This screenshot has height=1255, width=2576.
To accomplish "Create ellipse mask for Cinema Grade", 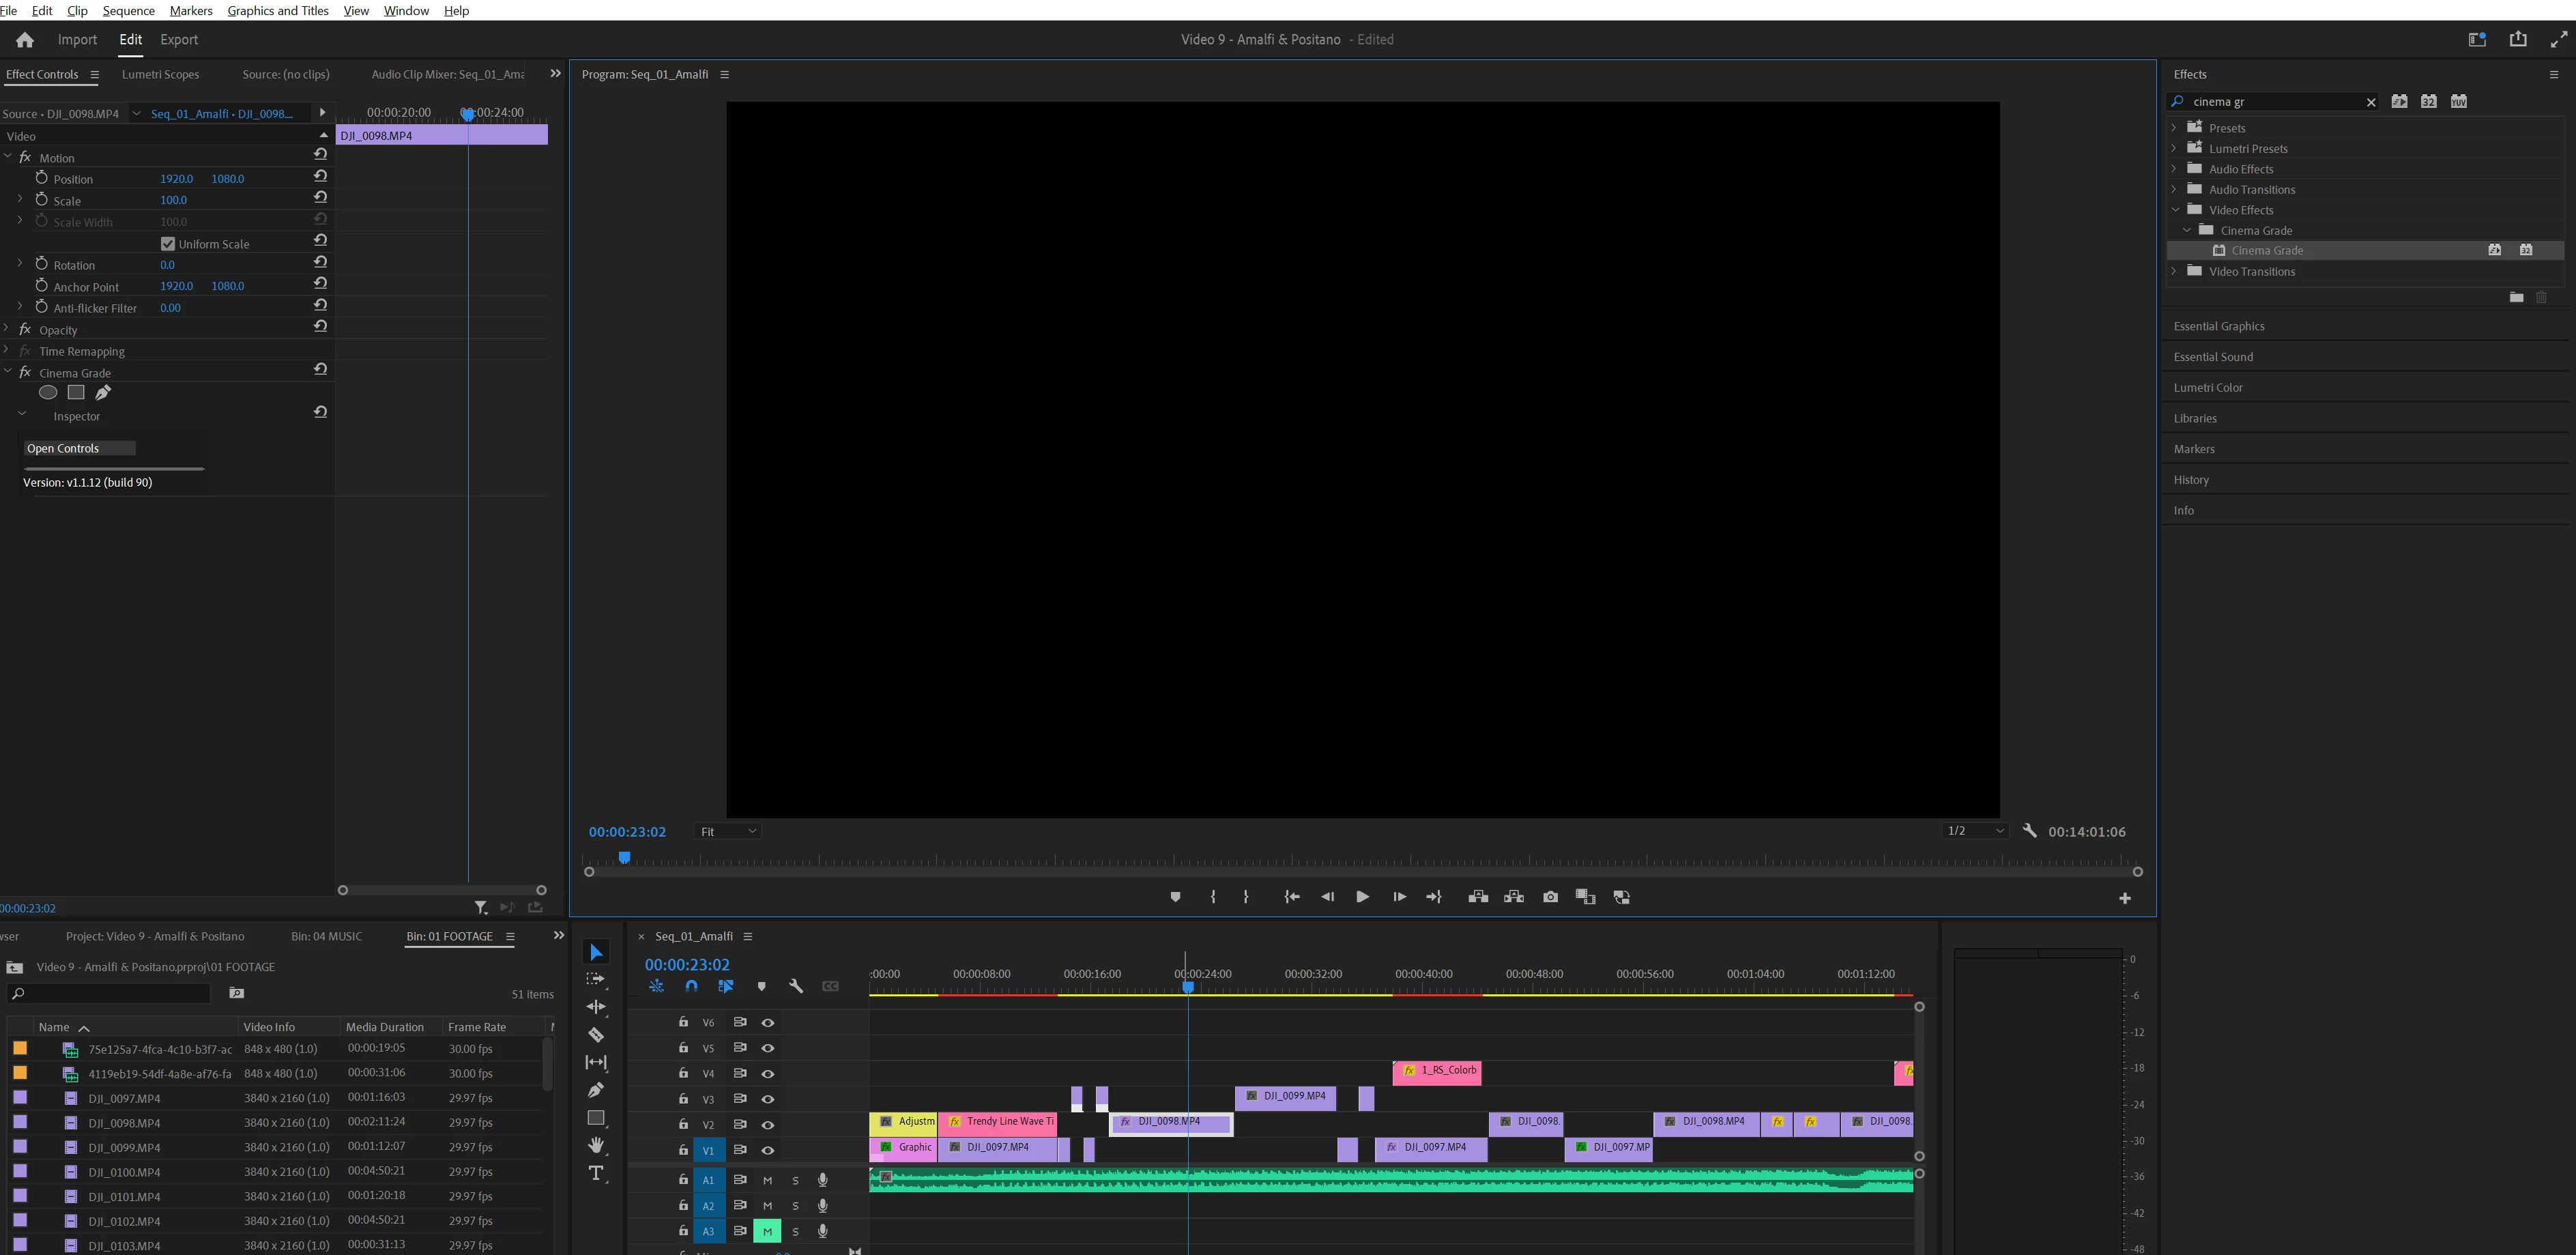I will point(48,393).
